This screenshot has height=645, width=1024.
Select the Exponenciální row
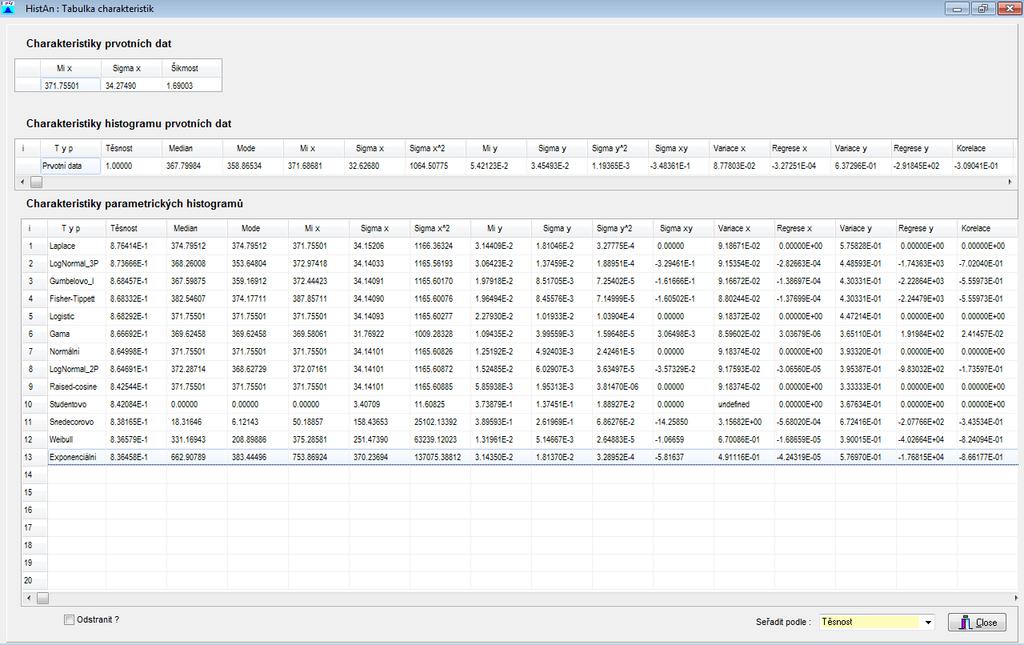pyautogui.click(x=520, y=458)
